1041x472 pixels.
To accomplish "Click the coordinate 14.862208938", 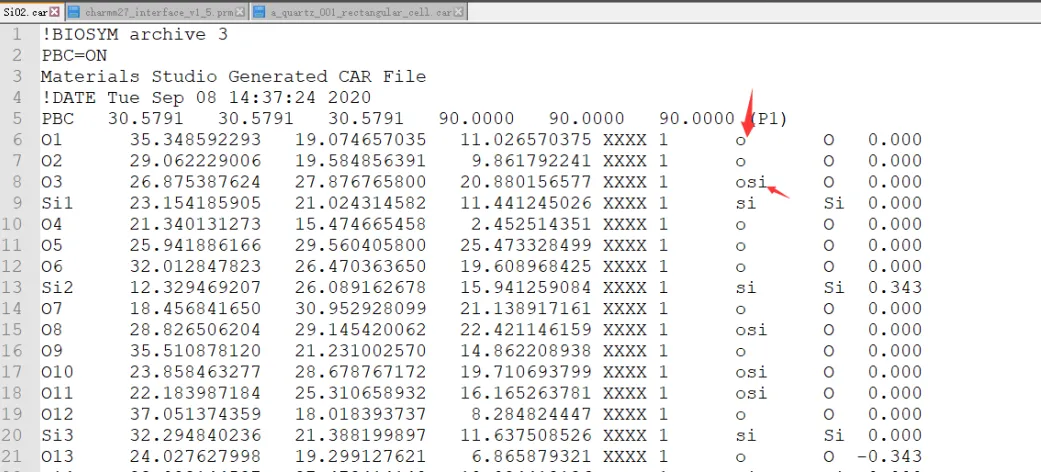I will pos(524,352).
